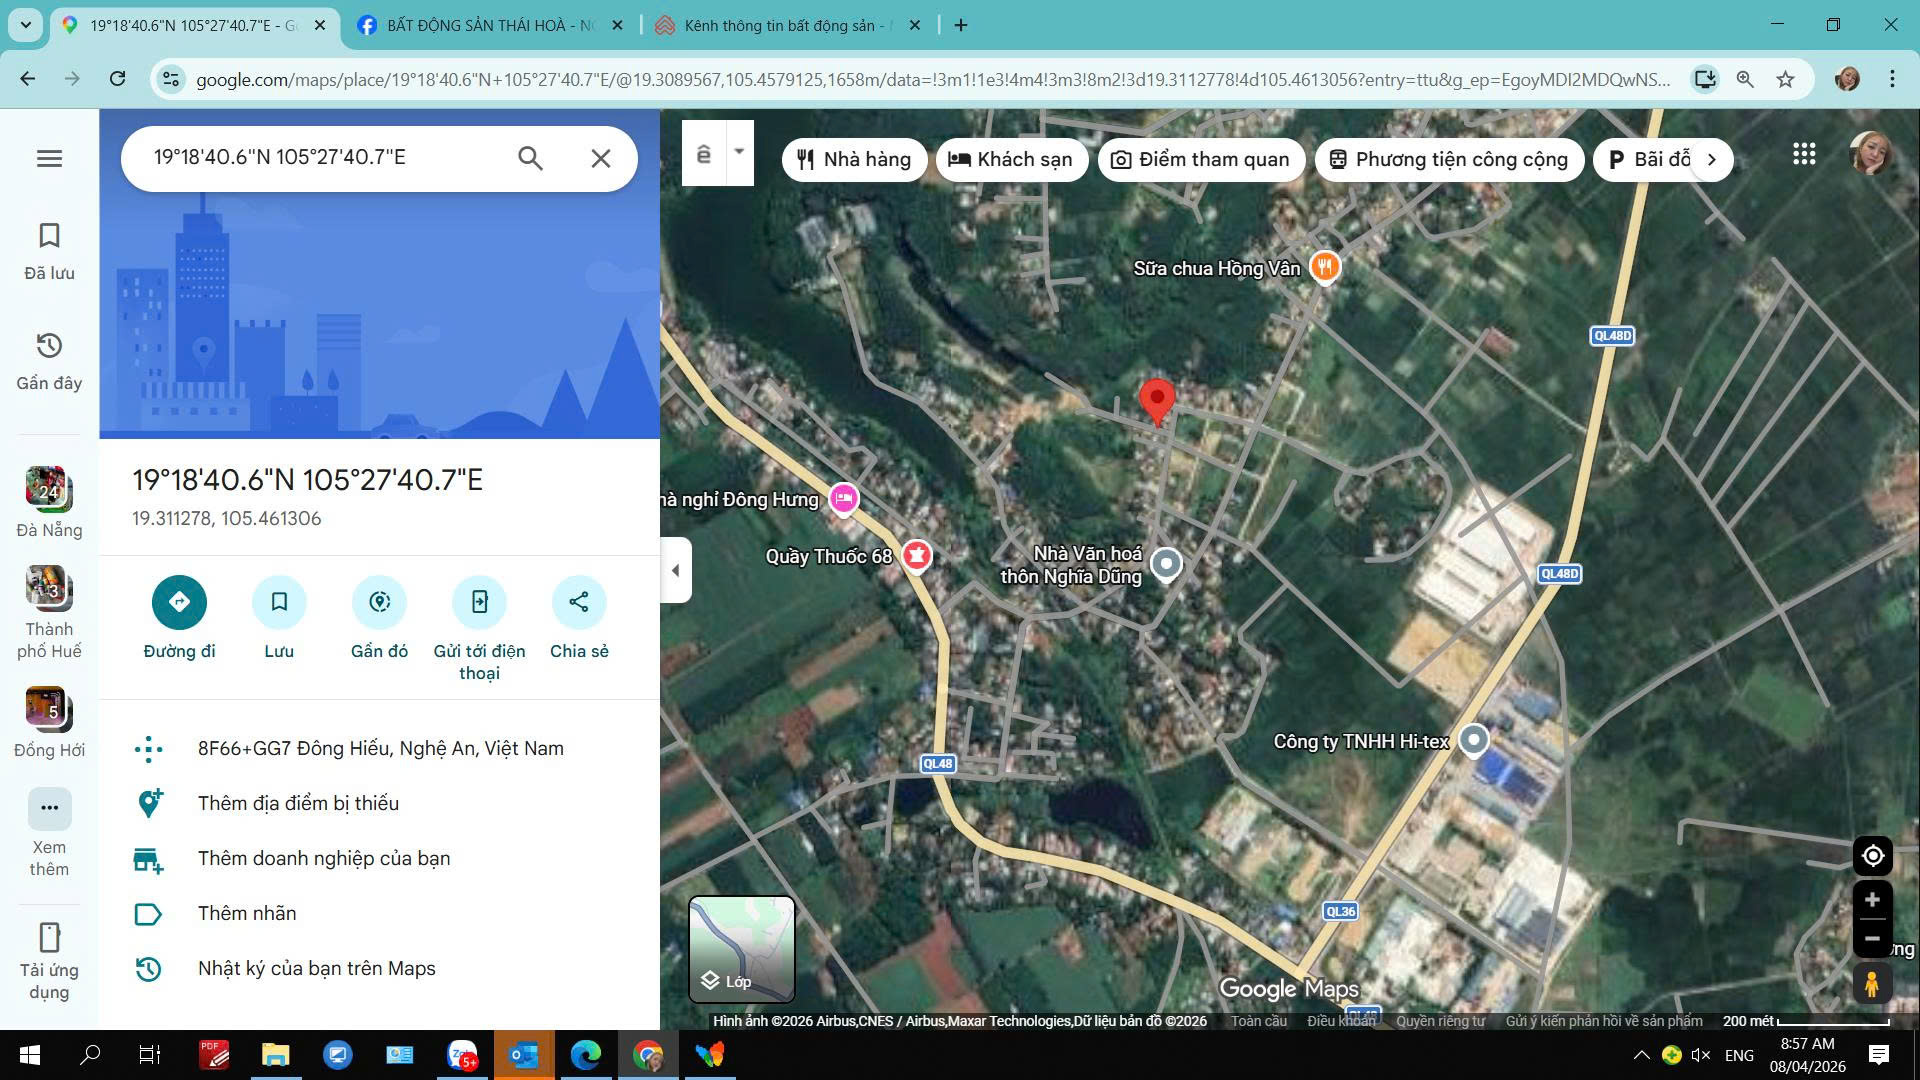
Task: Expand Xem thêm recent places
Action: pos(49,808)
